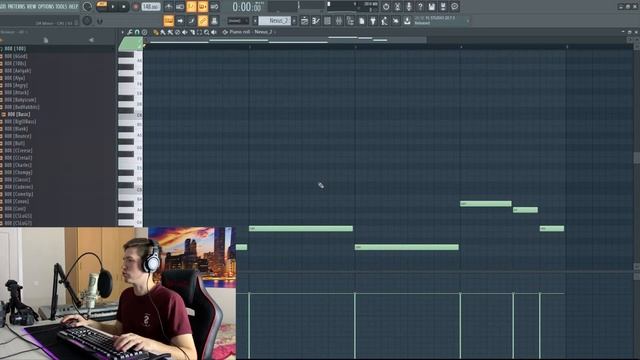Save the project with the floppy disk icon

tap(432, 7)
